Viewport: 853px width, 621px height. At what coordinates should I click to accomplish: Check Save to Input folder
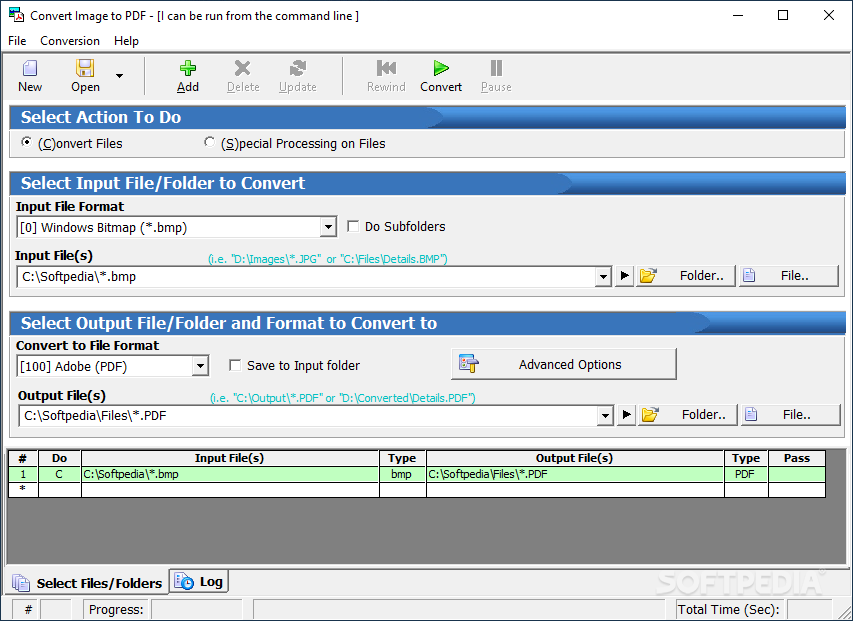click(x=235, y=365)
